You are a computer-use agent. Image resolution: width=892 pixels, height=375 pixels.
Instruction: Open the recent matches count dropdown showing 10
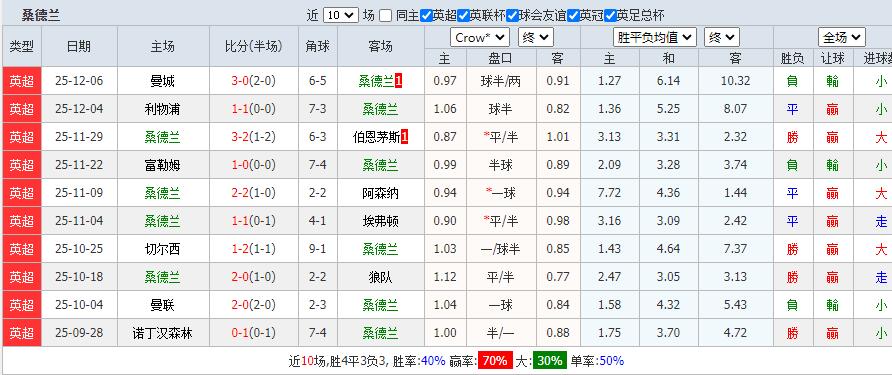tap(340, 15)
